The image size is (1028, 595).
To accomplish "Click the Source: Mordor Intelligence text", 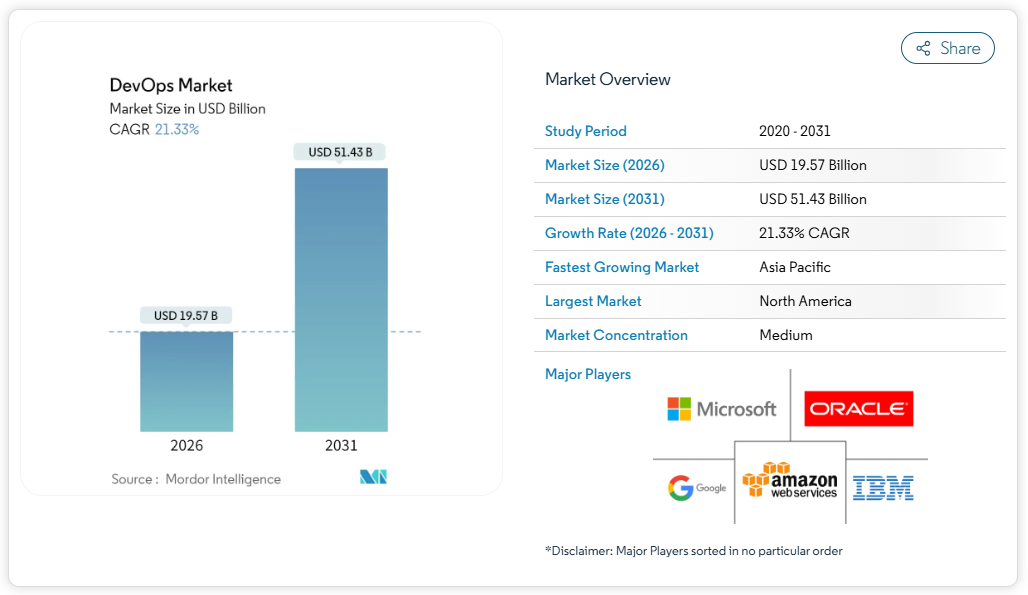I will point(196,479).
